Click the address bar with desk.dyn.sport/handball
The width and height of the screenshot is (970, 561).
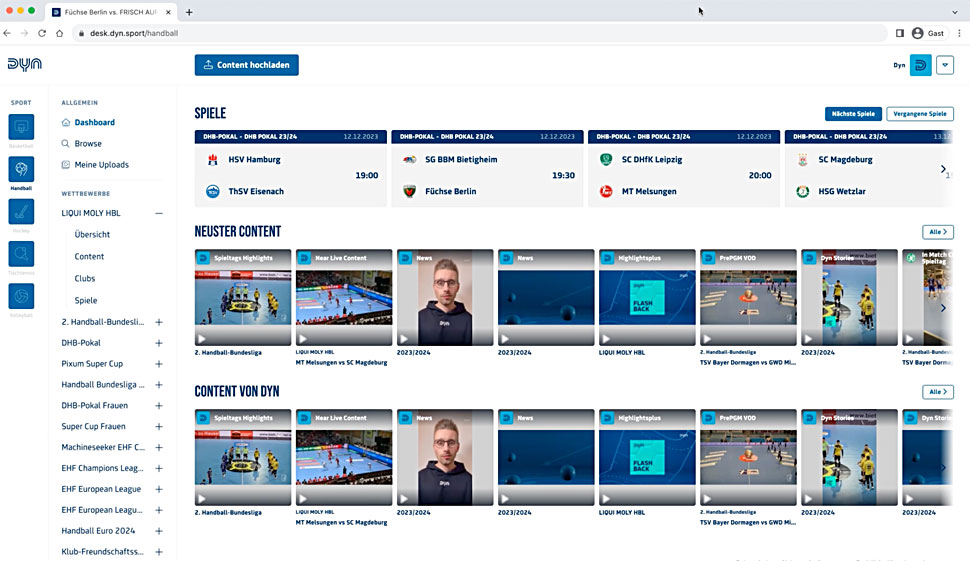pyautogui.click(x=479, y=33)
